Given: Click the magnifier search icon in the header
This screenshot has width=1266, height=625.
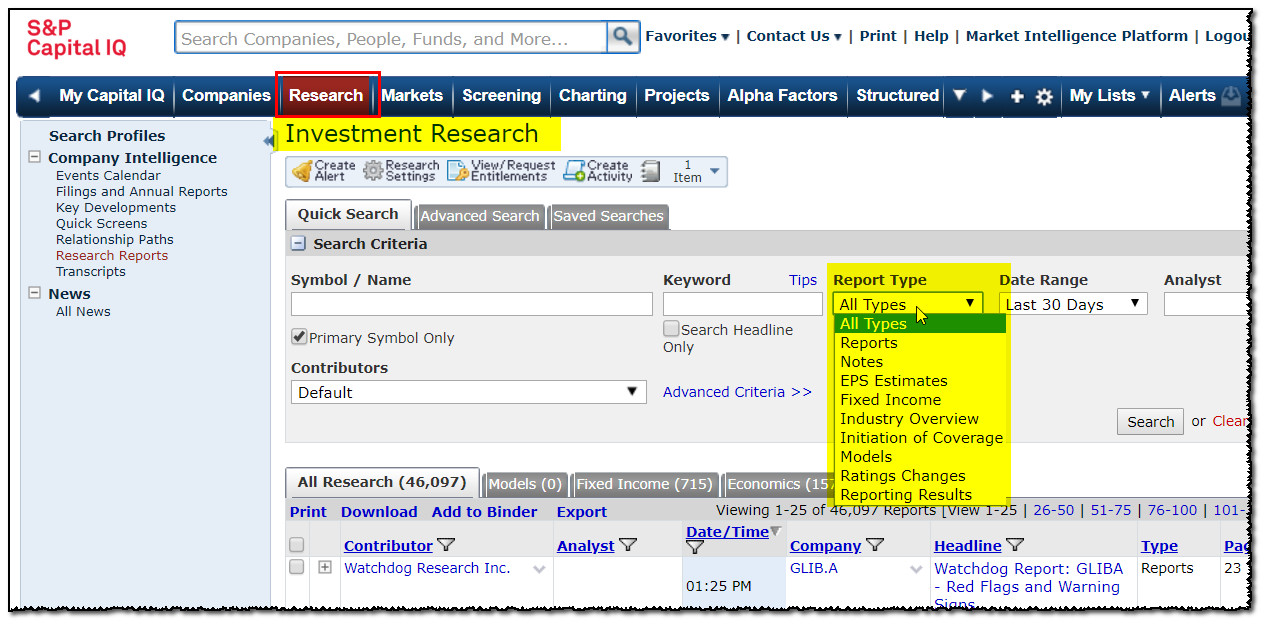Looking at the screenshot, I should [622, 37].
